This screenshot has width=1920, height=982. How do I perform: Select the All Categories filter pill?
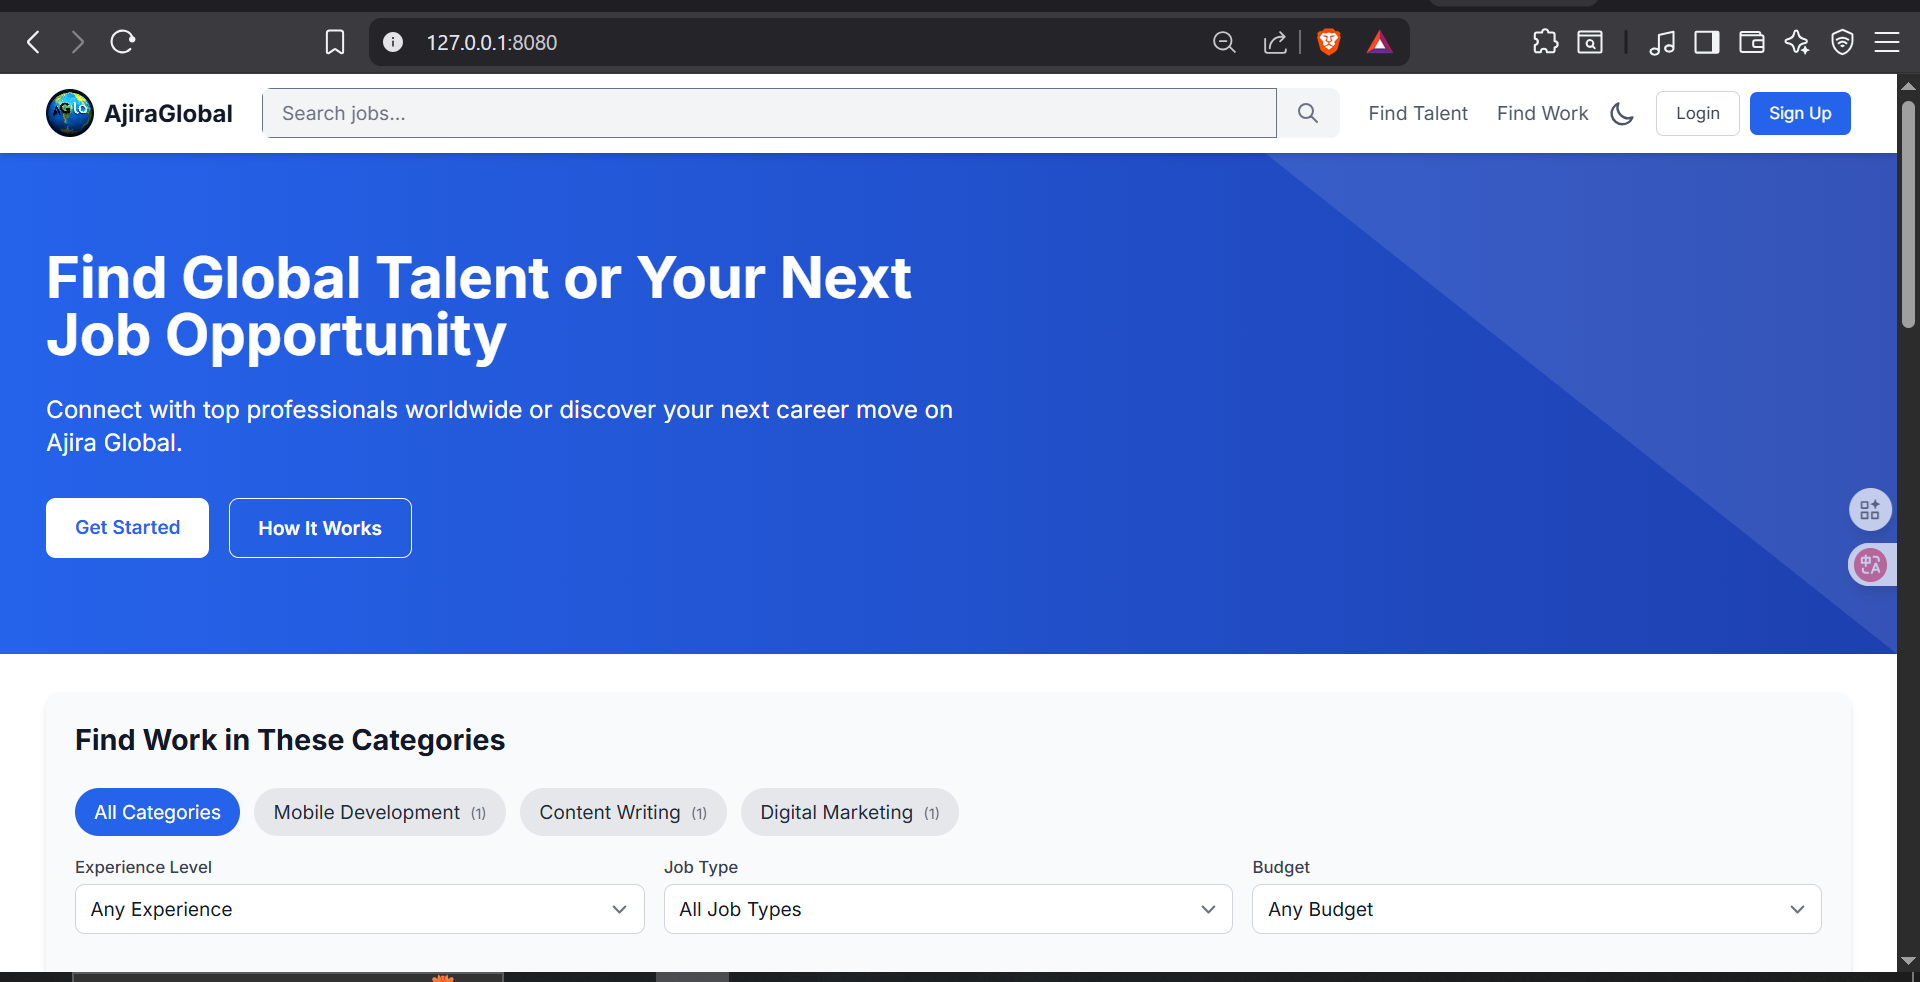point(157,812)
